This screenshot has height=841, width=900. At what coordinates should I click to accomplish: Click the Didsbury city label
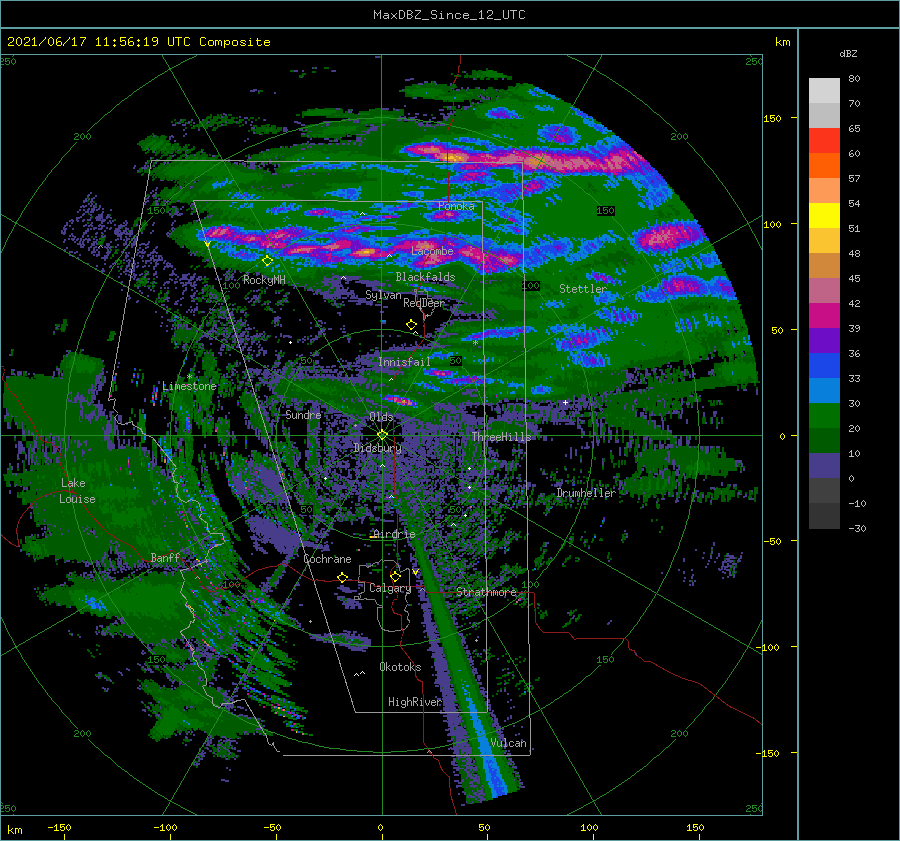pyautogui.click(x=378, y=448)
